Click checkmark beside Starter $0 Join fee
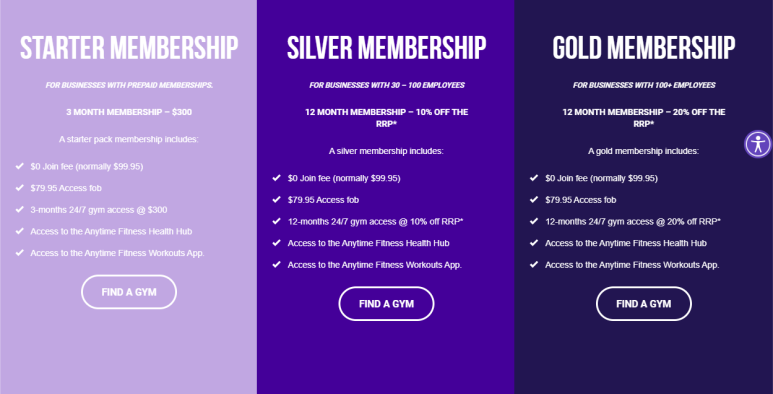This screenshot has width=773, height=394. [x=20, y=166]
